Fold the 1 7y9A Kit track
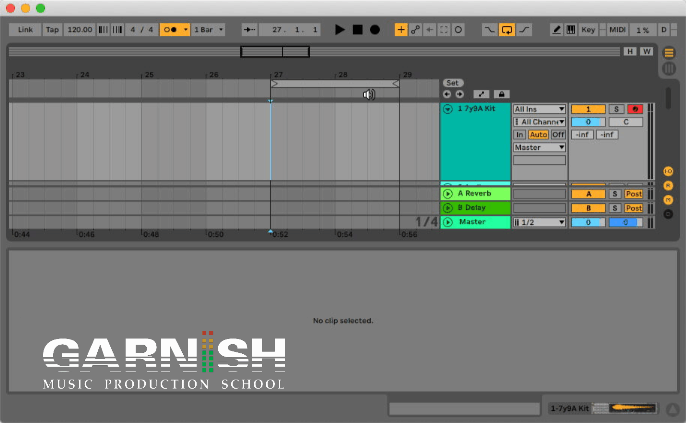This screenshot has height=423, width=686. point(448,109)
